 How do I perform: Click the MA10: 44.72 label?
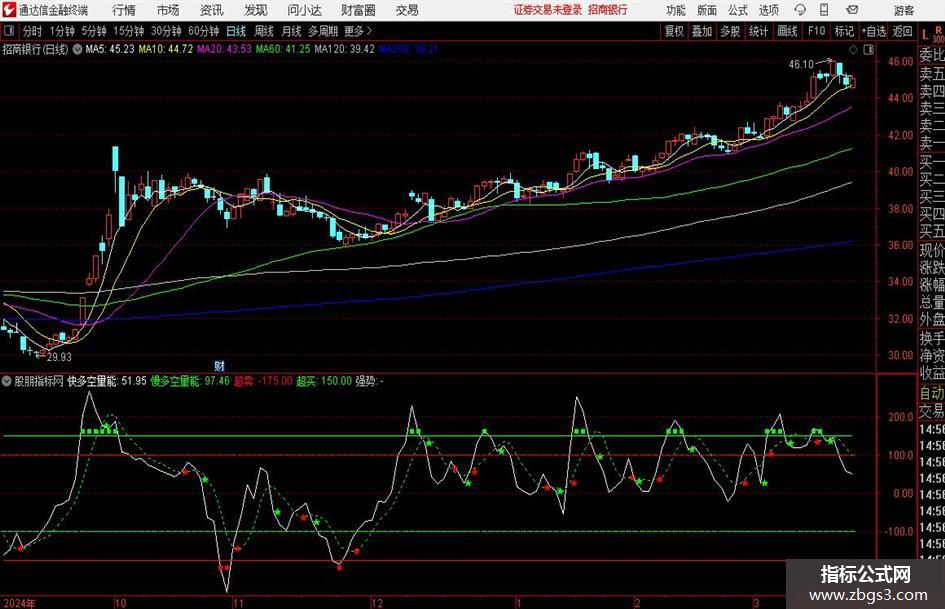tap(166, 49)
